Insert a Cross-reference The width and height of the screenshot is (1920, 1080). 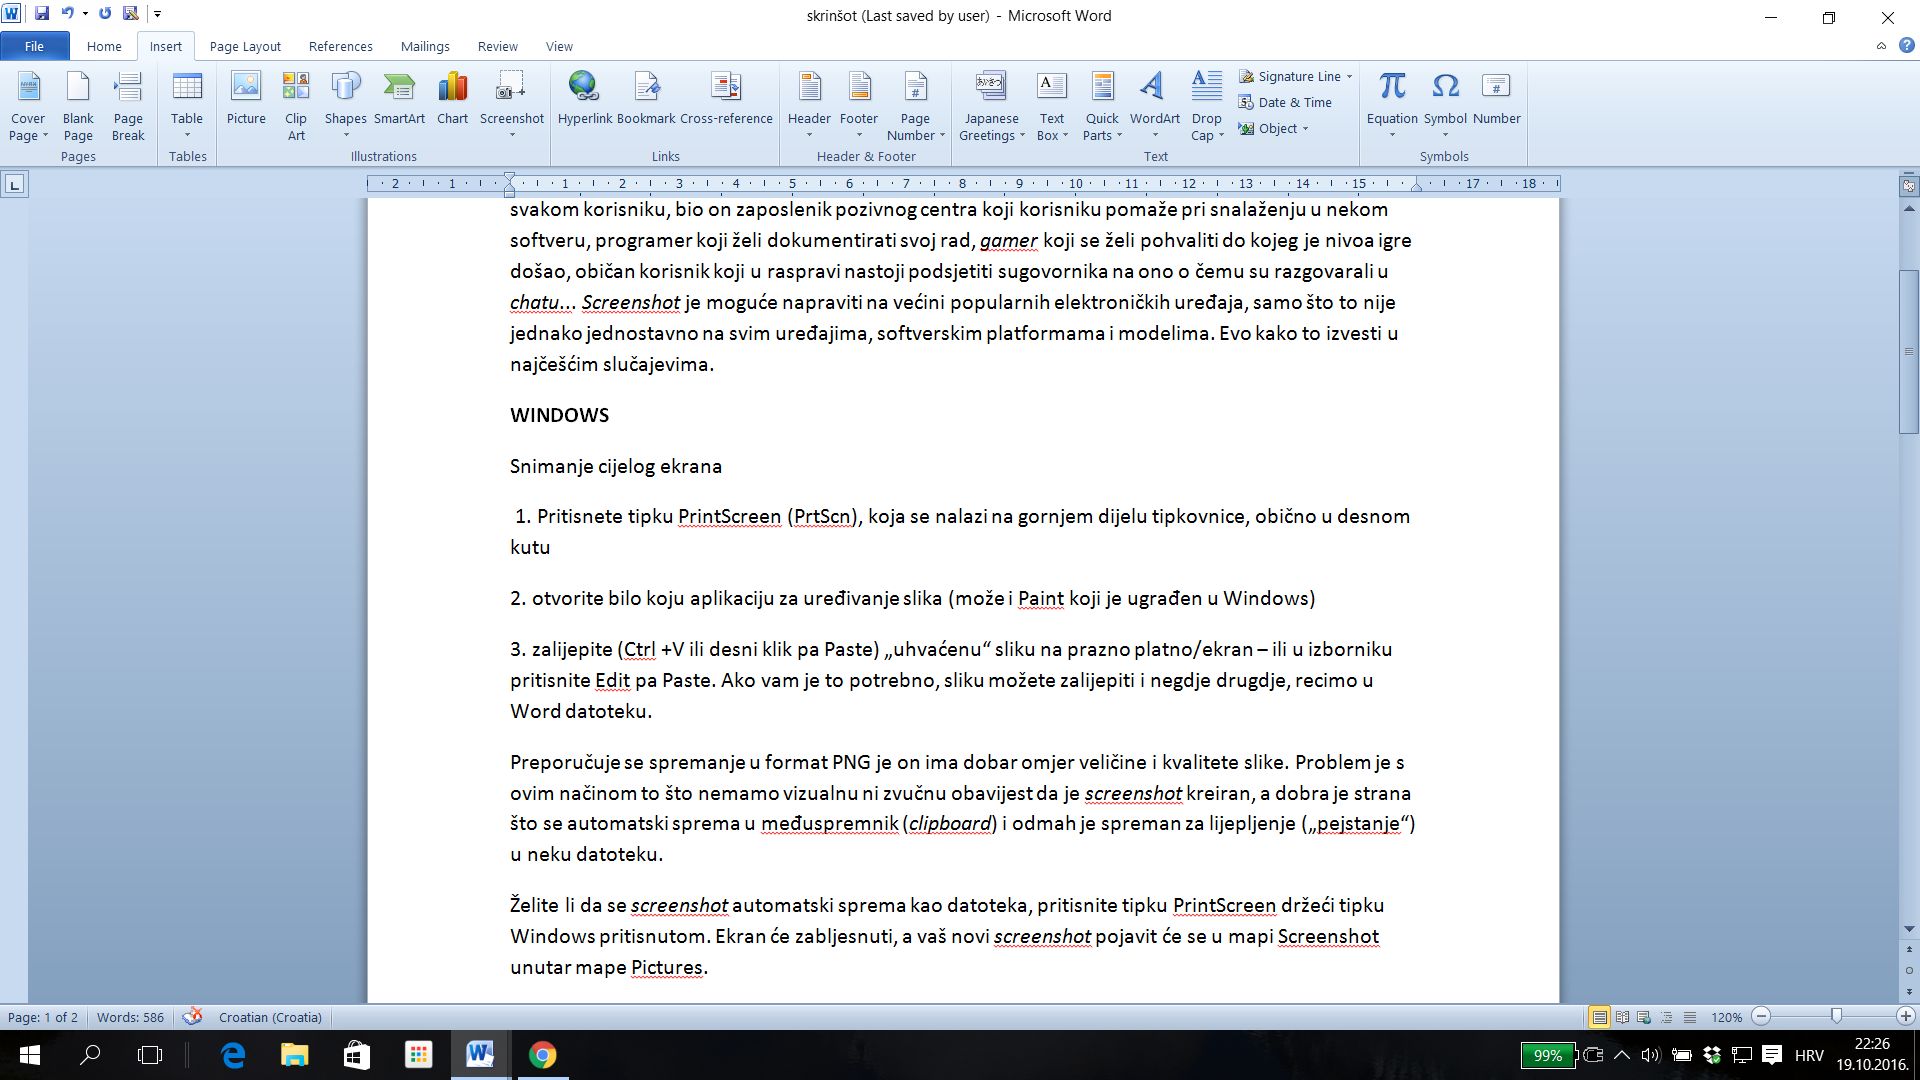click(x=726, y=98)
